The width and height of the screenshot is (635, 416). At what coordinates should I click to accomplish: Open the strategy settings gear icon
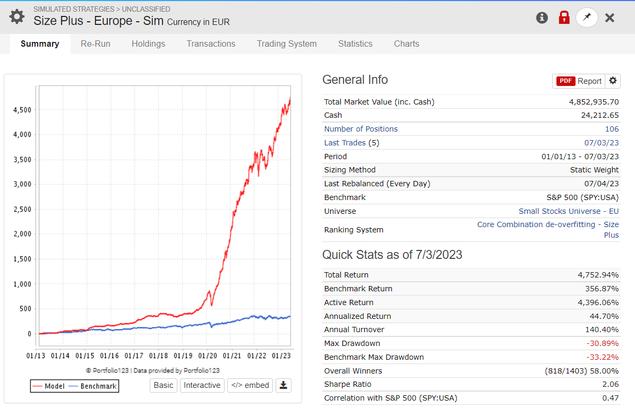[16, 17]
